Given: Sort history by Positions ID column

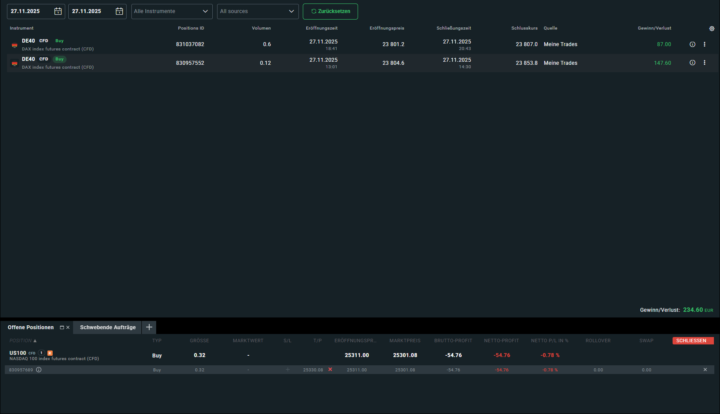Looking at the screenshot, I should pos(191,28).
